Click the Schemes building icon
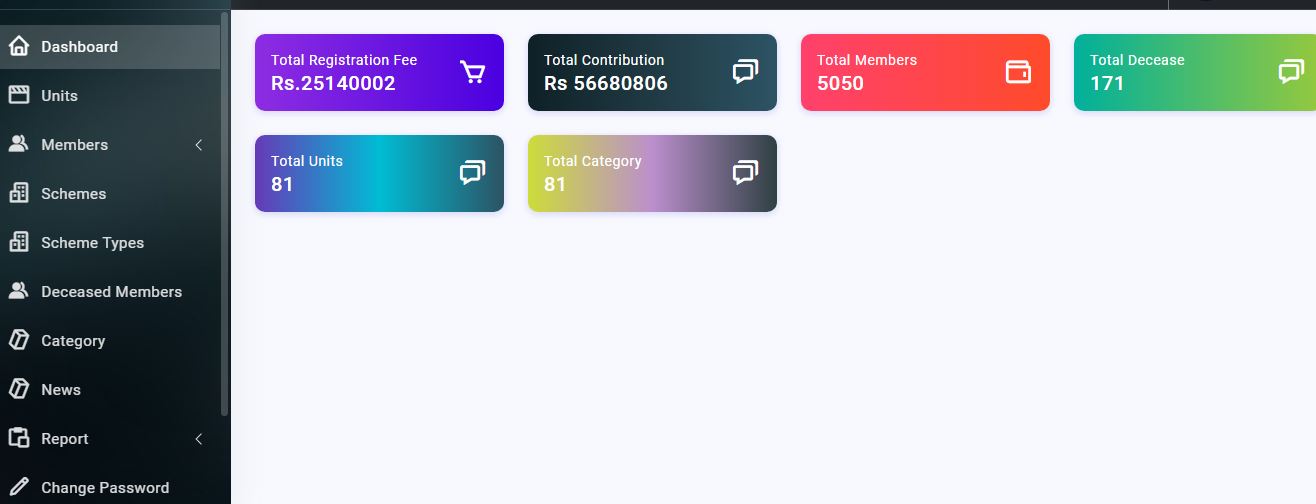 point(18,193)
